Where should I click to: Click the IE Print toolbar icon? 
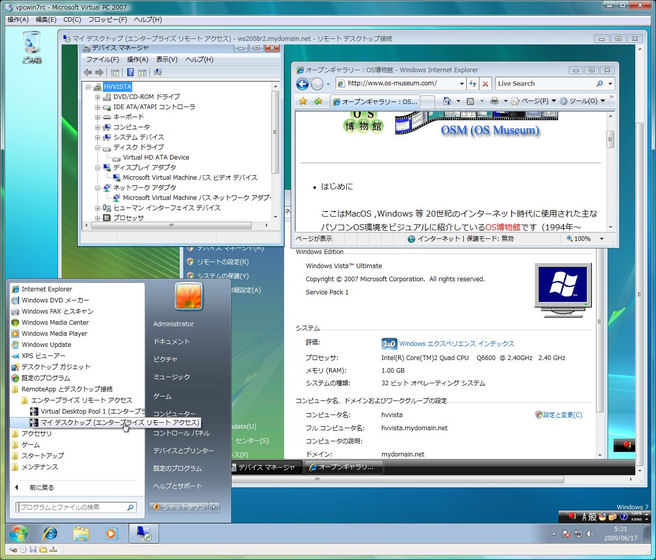point(495,101)
